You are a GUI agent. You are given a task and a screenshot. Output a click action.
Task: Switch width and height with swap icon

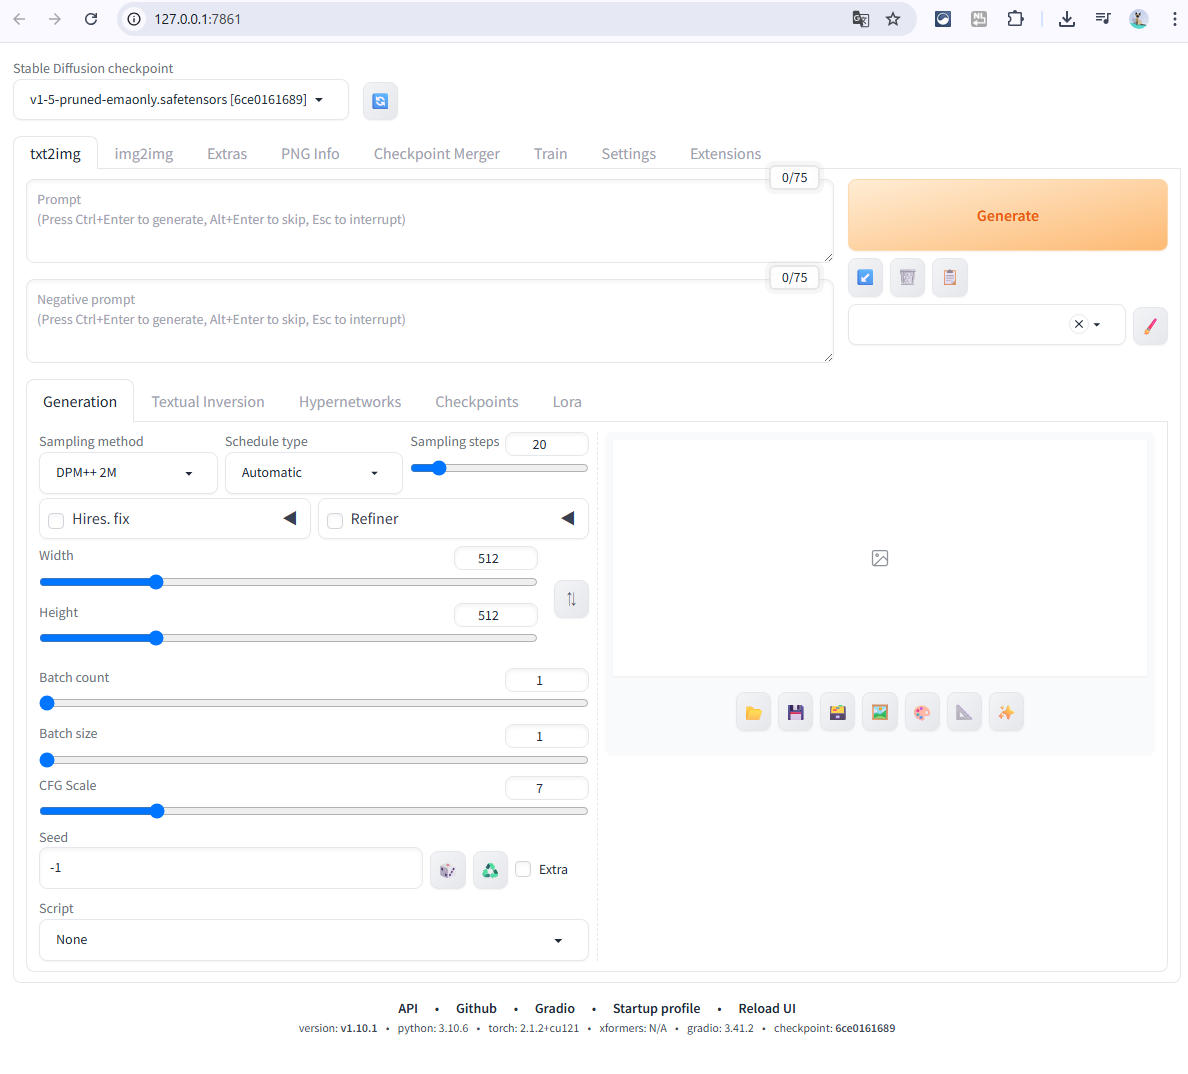tap(571, 599)
